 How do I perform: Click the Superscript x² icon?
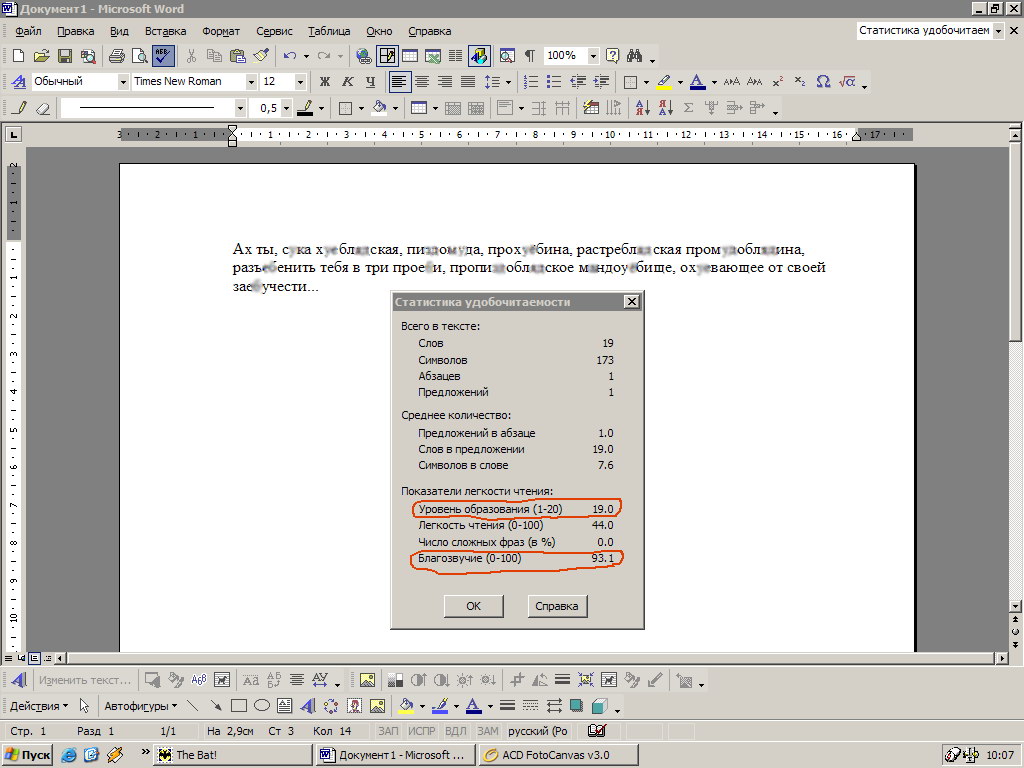click(775, 82)
